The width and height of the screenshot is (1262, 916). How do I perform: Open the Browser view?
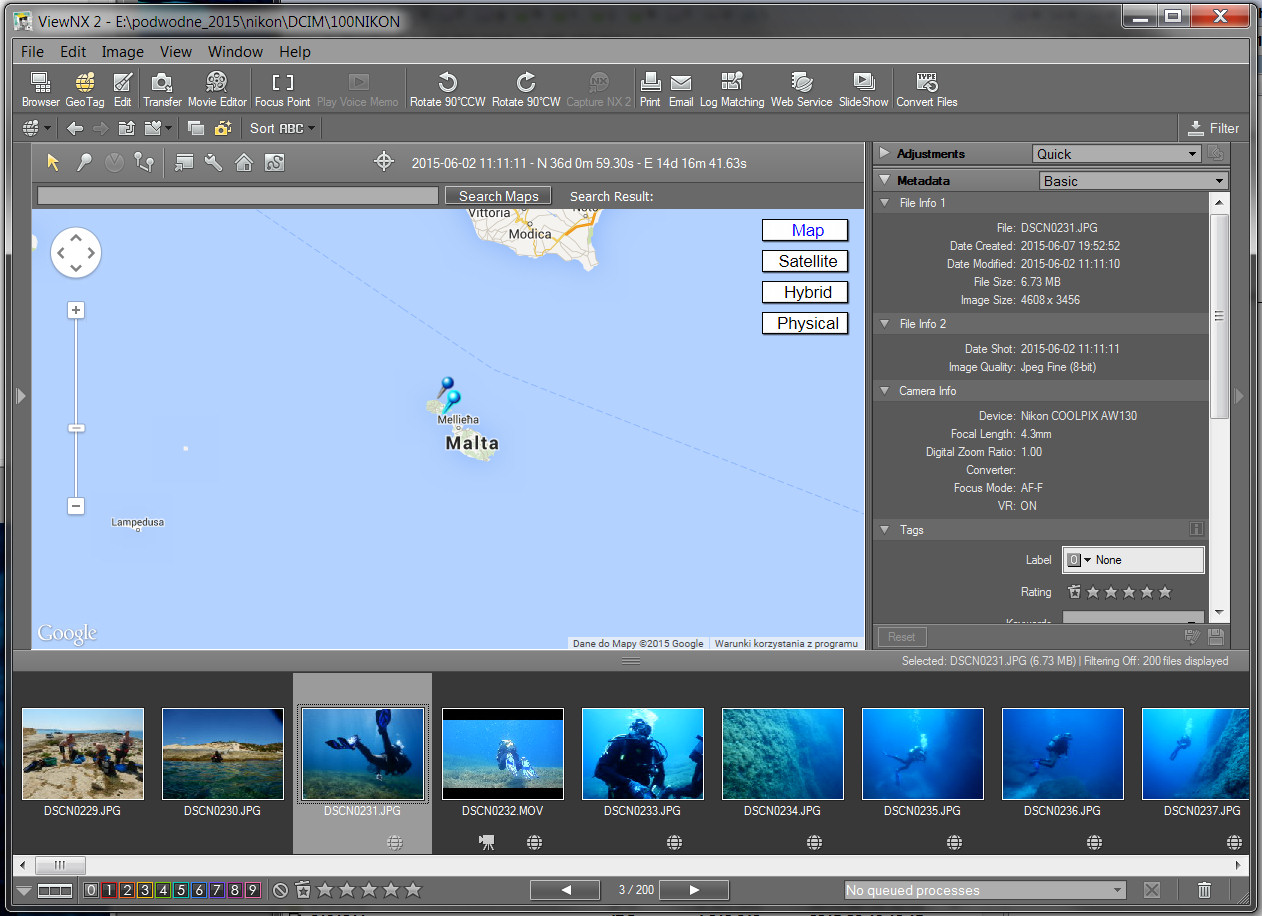click(x=41, y=89)
